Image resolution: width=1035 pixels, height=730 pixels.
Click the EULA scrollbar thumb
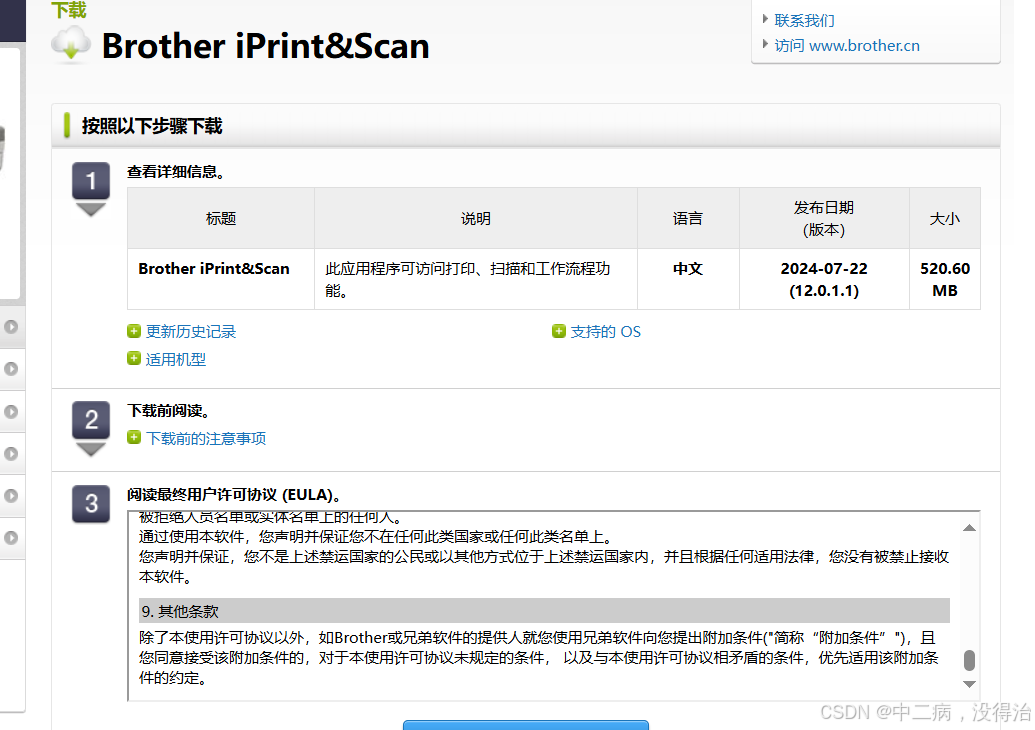(969, 660)
